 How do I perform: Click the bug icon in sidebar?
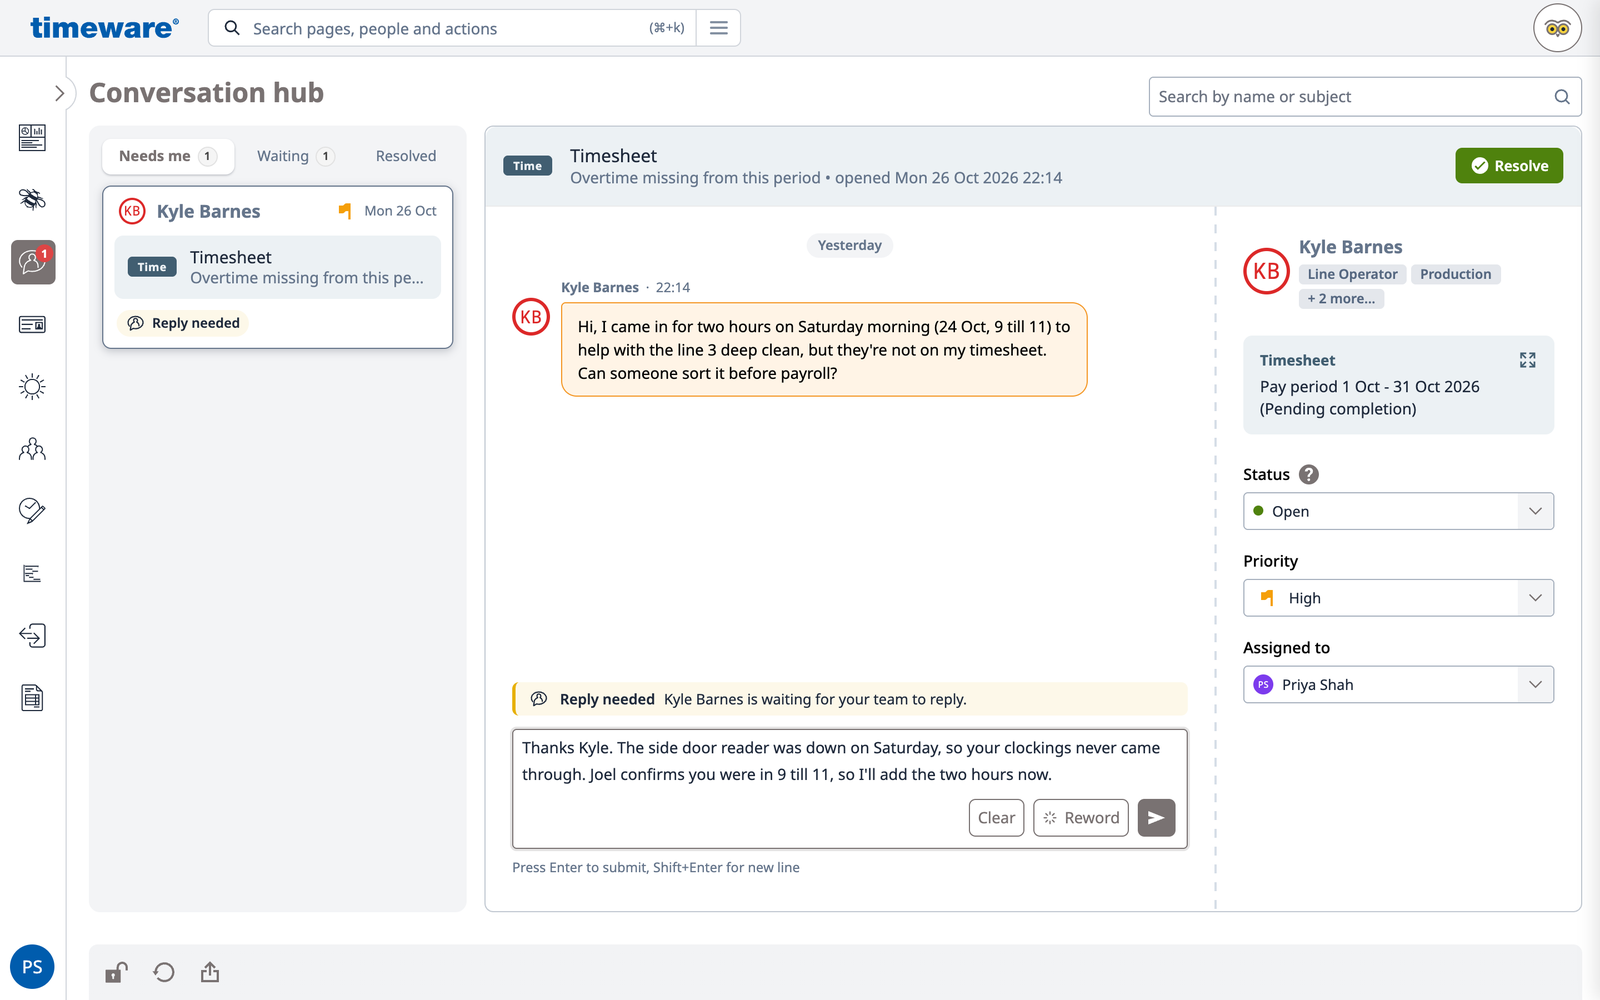32,199
